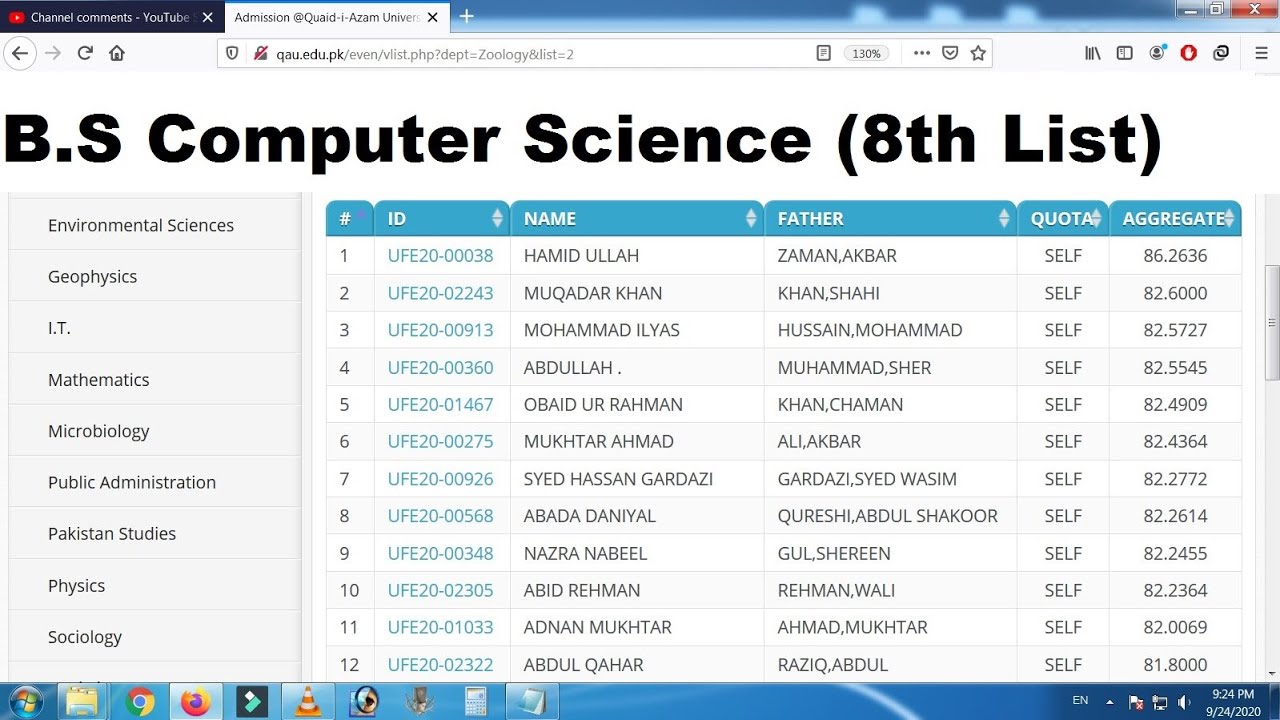The width and height of the screenshot is (1280, 720).
Task: Open Firefox account icon
Action: click(1157, 54)
